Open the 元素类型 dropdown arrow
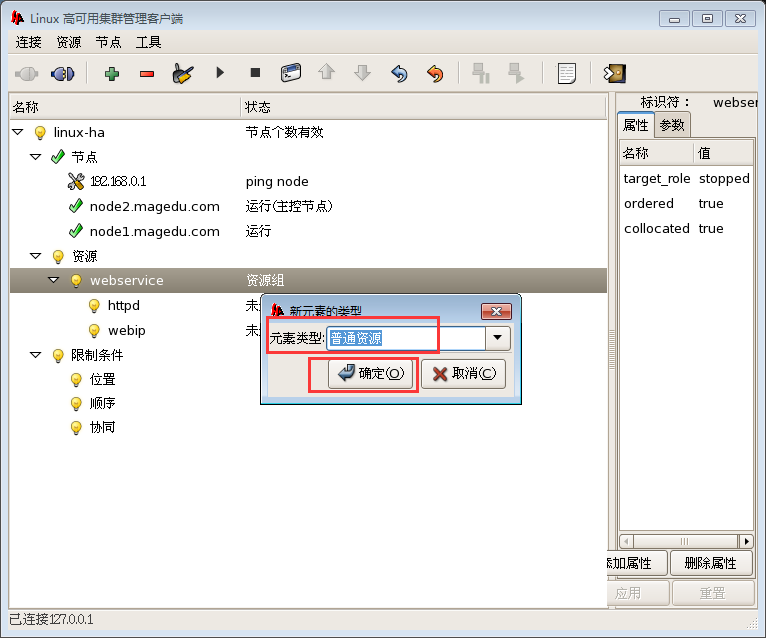 pos(498,338)
